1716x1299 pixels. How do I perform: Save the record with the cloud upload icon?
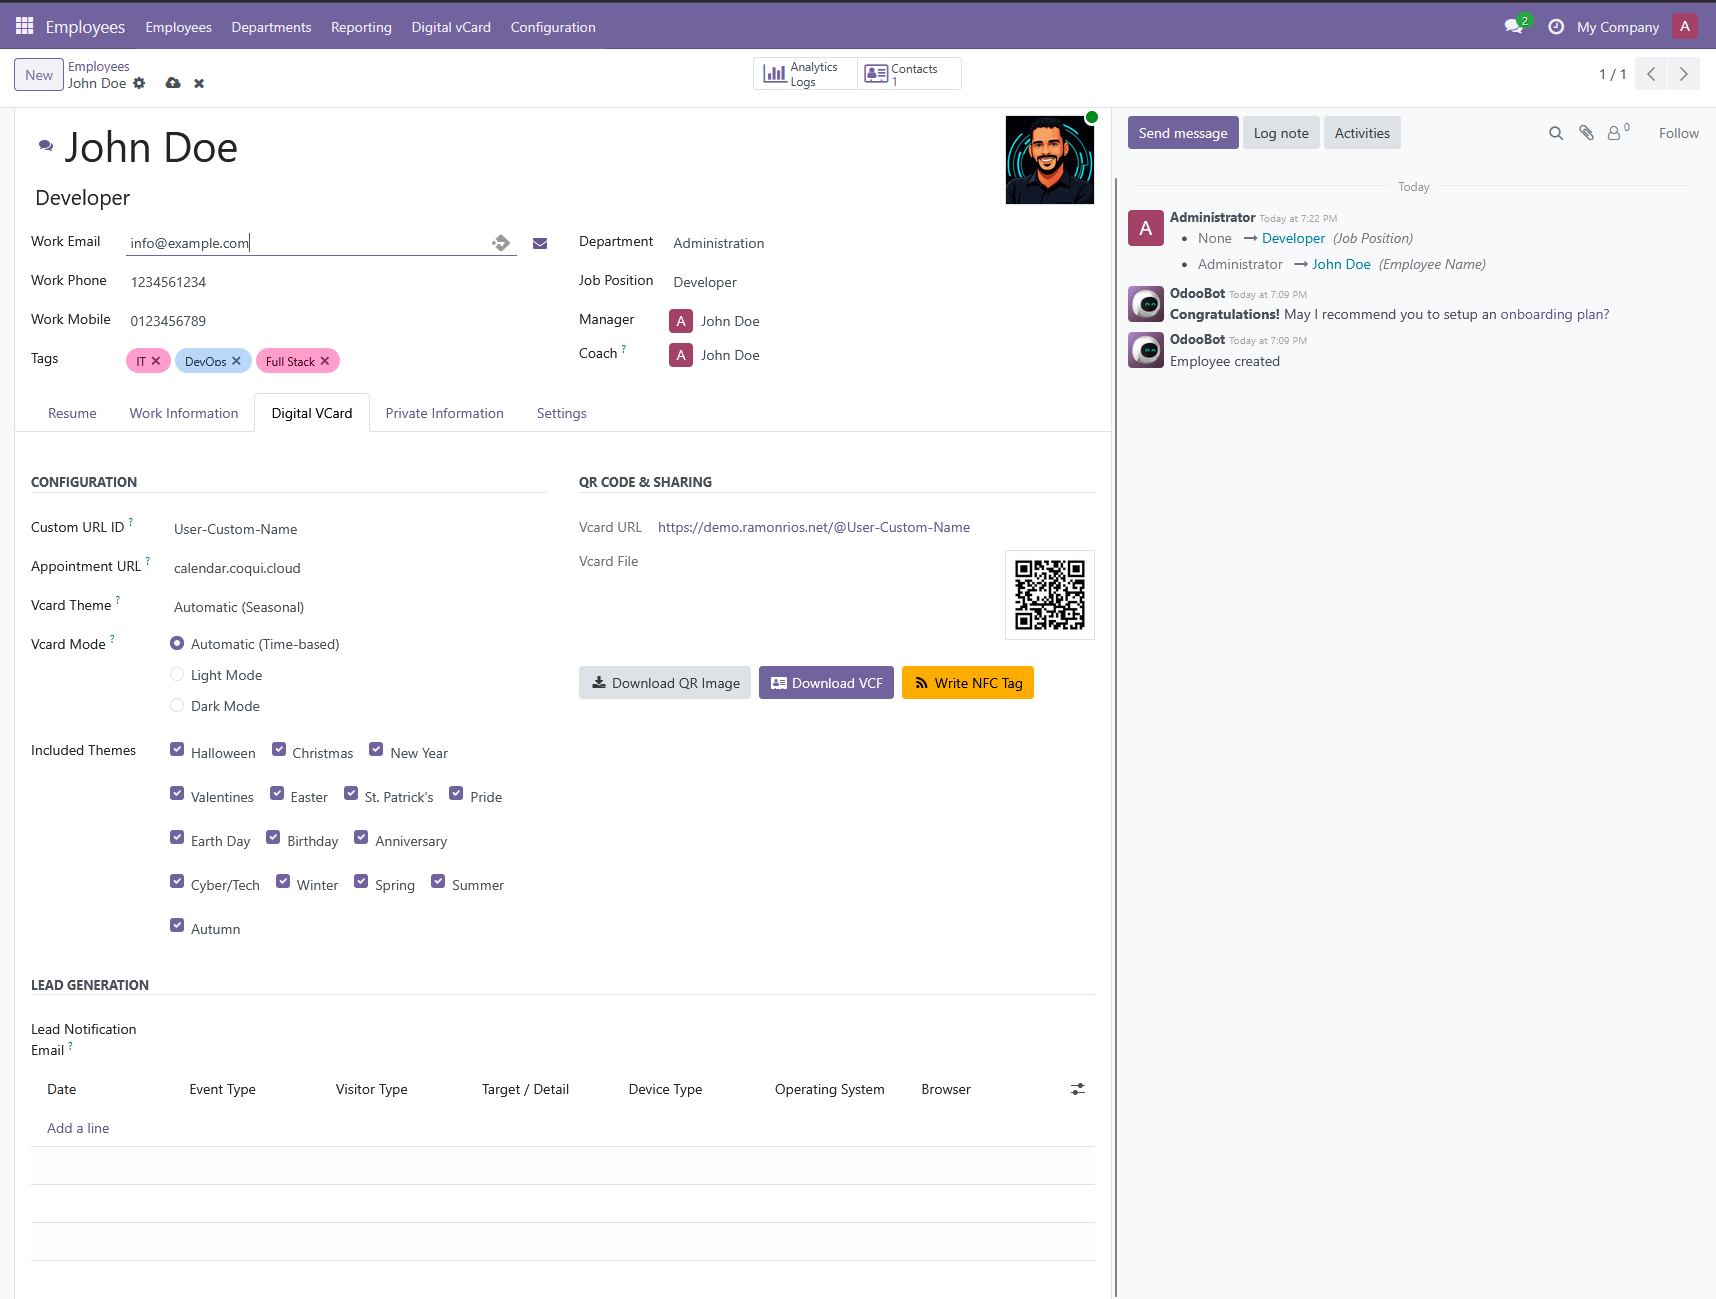(x=173, y=83)
